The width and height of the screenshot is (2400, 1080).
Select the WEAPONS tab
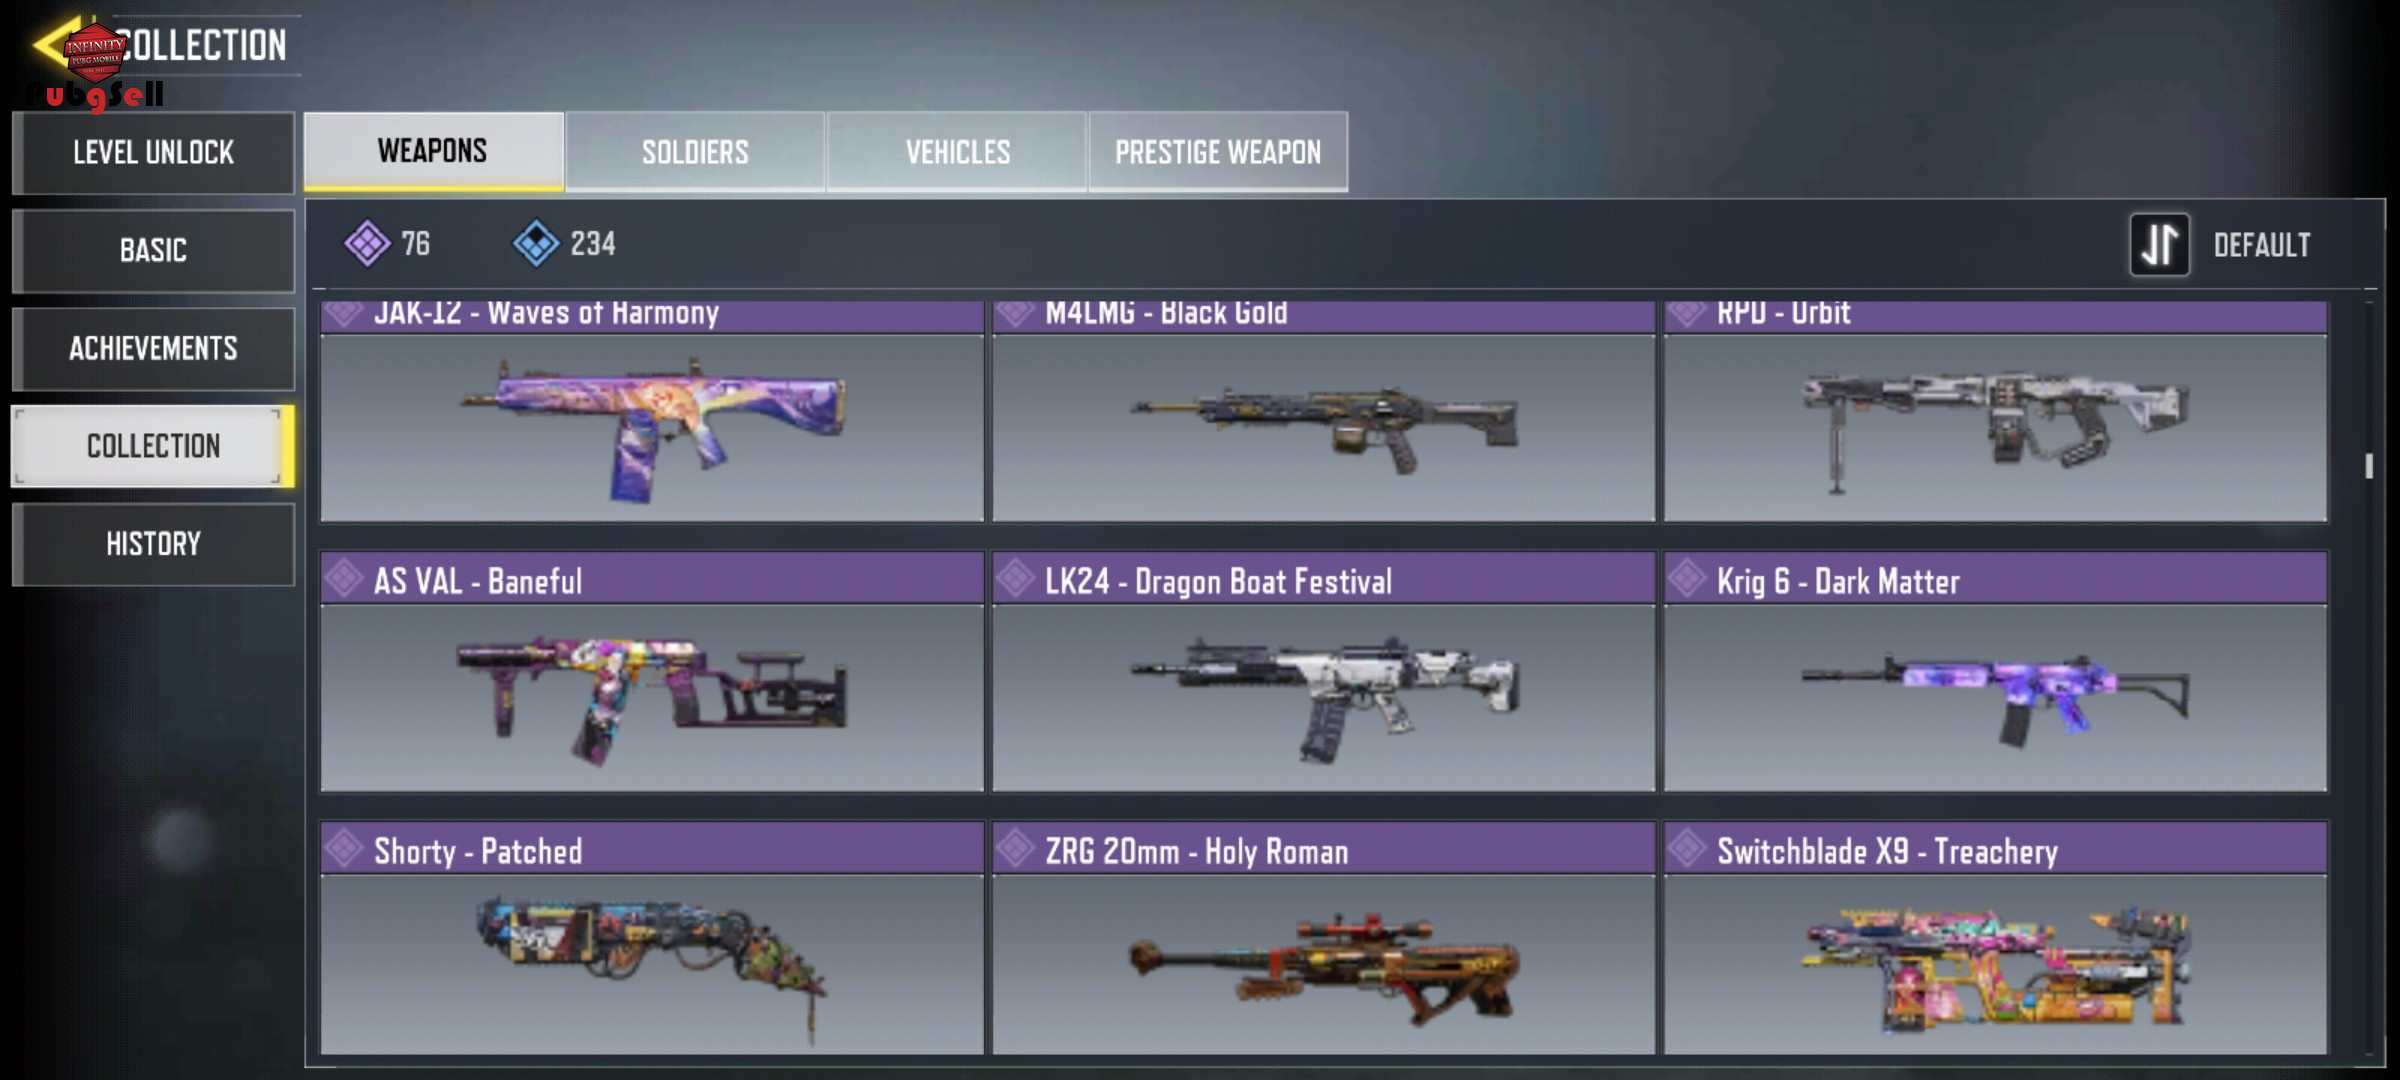coord(433,151)
